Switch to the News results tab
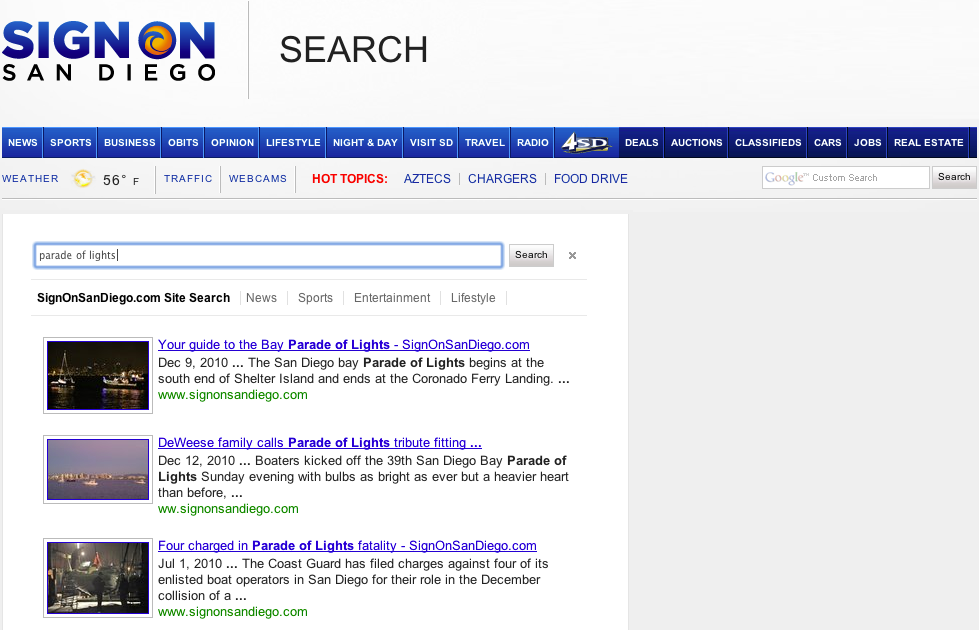979x630 pixels. [x=261, y=298]
